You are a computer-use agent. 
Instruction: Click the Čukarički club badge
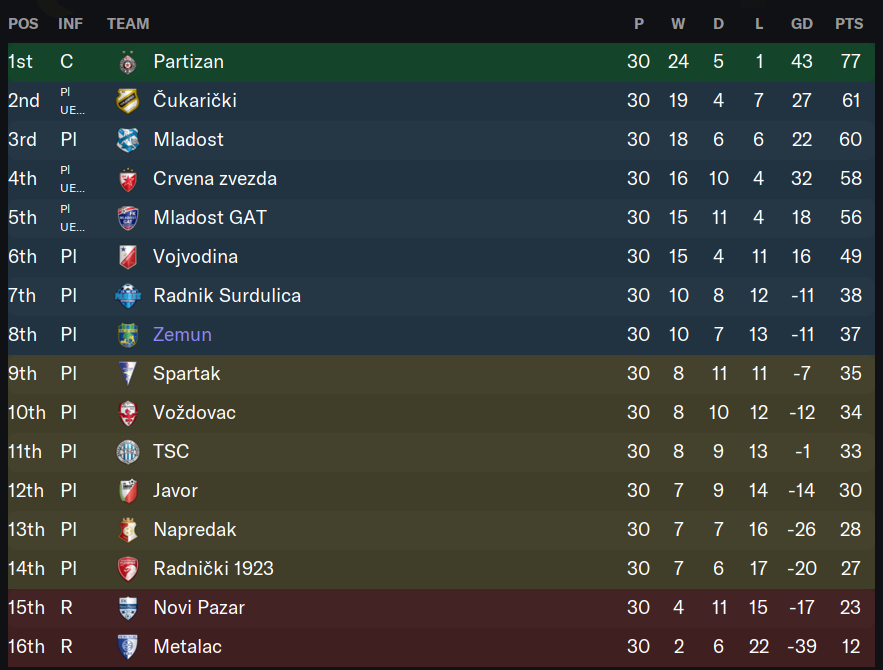pyautogui.click(x=128, y=101)
